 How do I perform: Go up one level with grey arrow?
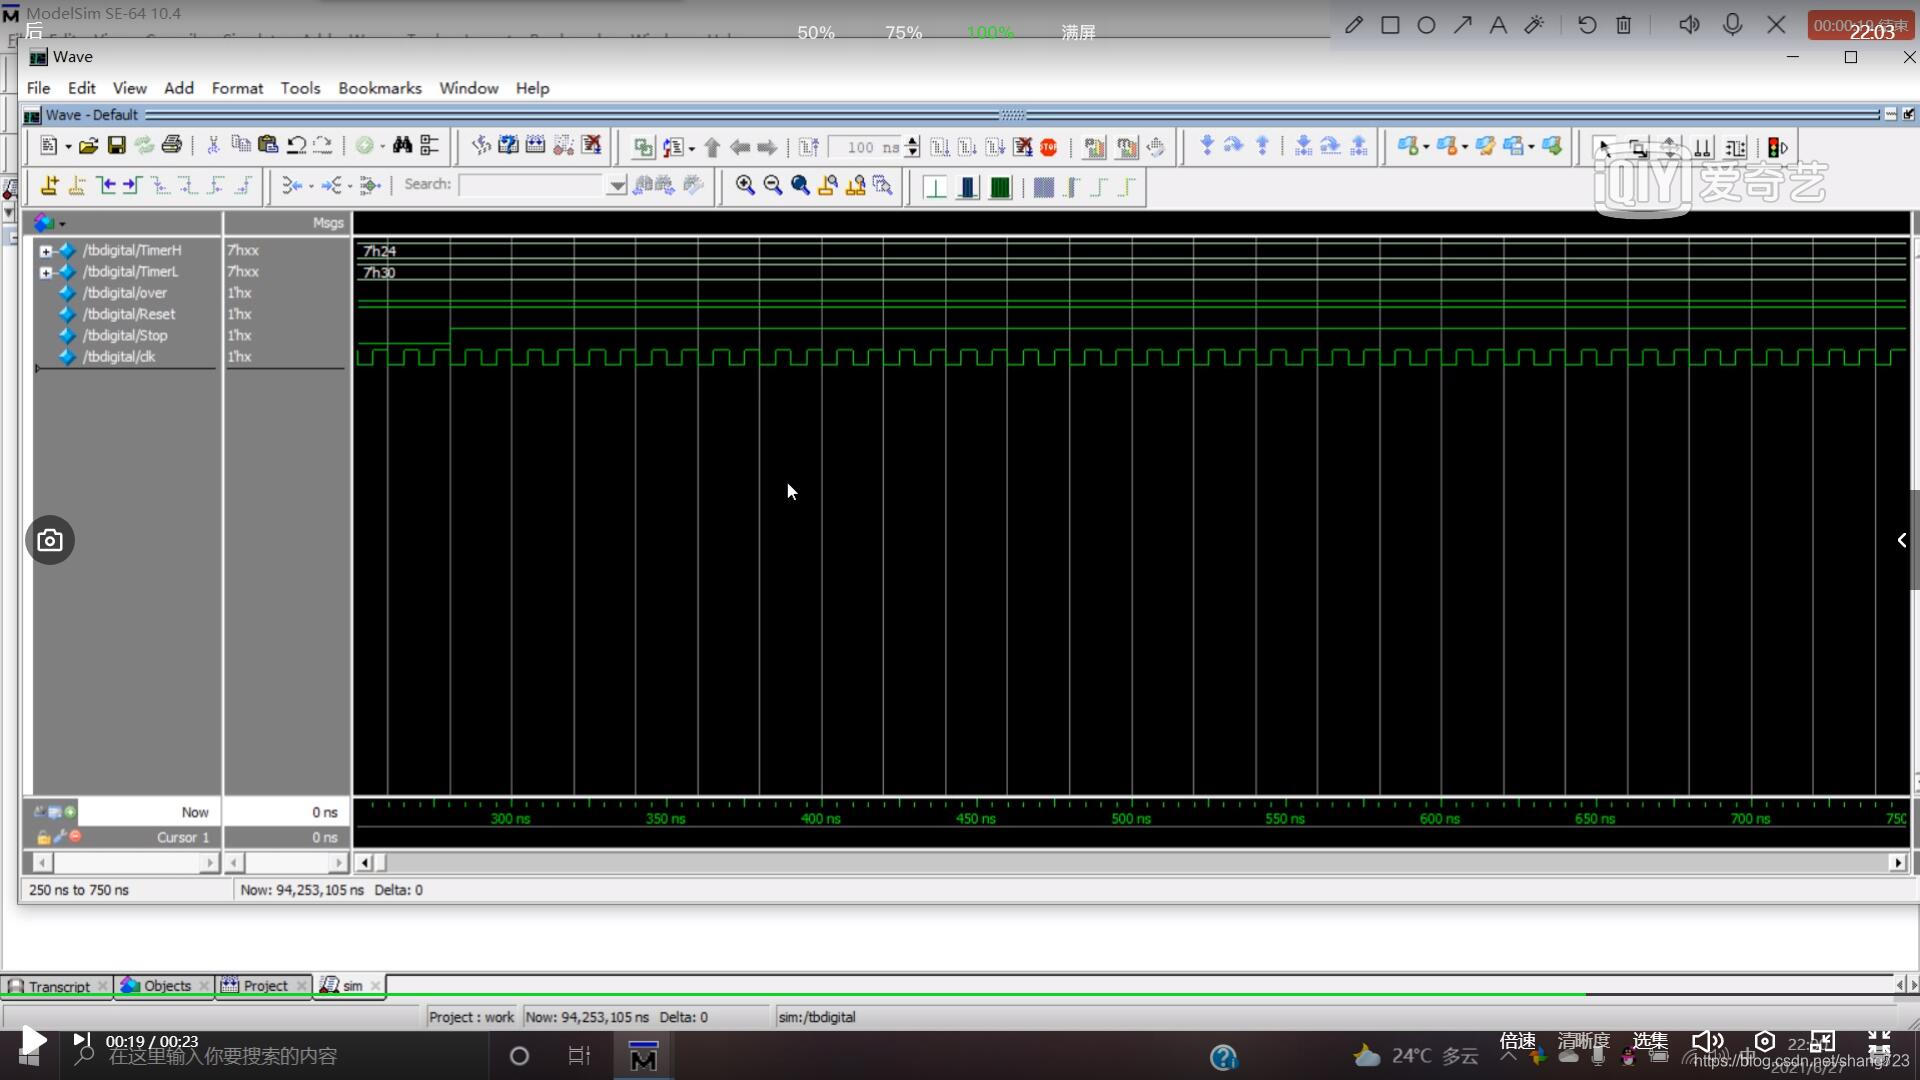[x=712, y=148]
